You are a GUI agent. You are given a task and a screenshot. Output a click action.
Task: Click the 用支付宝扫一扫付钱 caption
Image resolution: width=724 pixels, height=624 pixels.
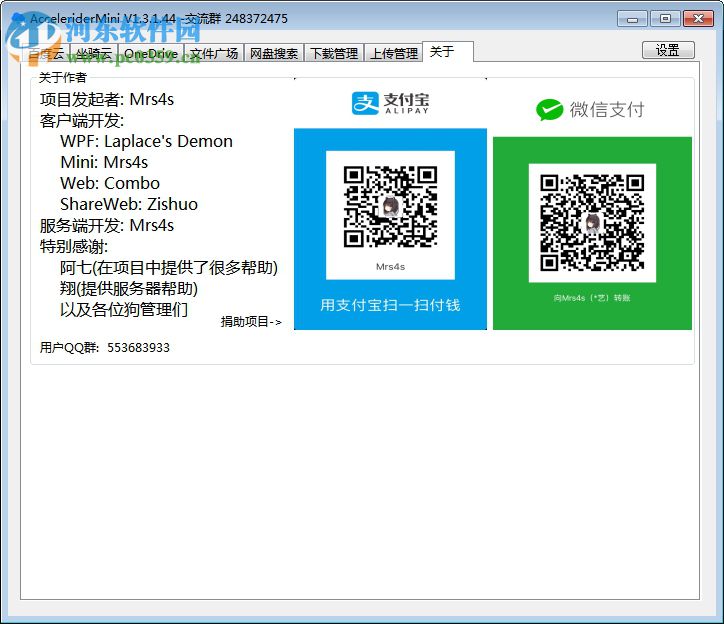click(390, 305)
